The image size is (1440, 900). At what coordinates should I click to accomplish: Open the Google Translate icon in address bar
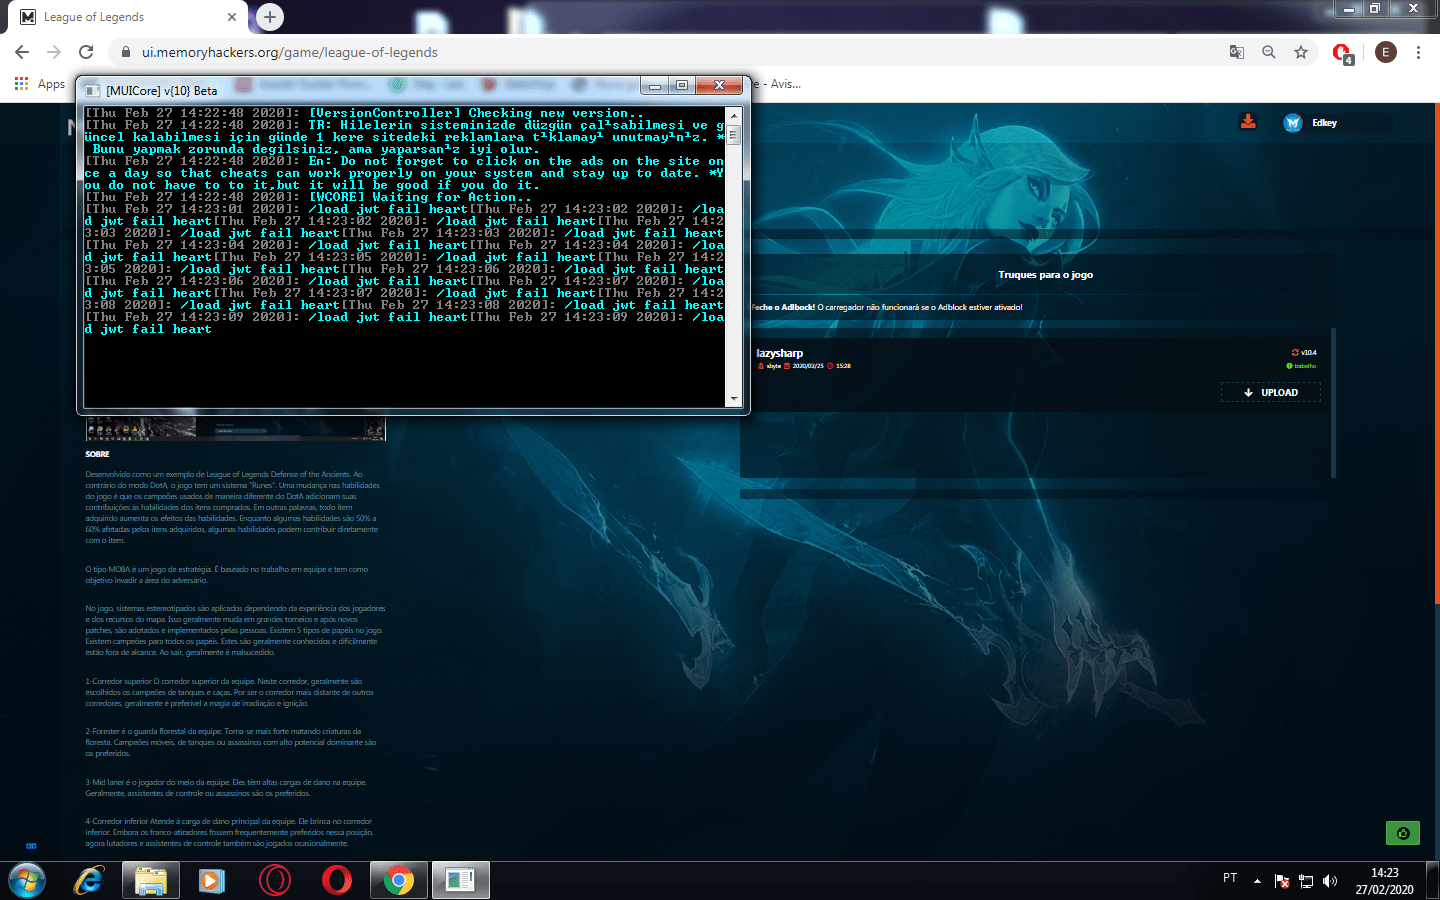(1237, 52)
